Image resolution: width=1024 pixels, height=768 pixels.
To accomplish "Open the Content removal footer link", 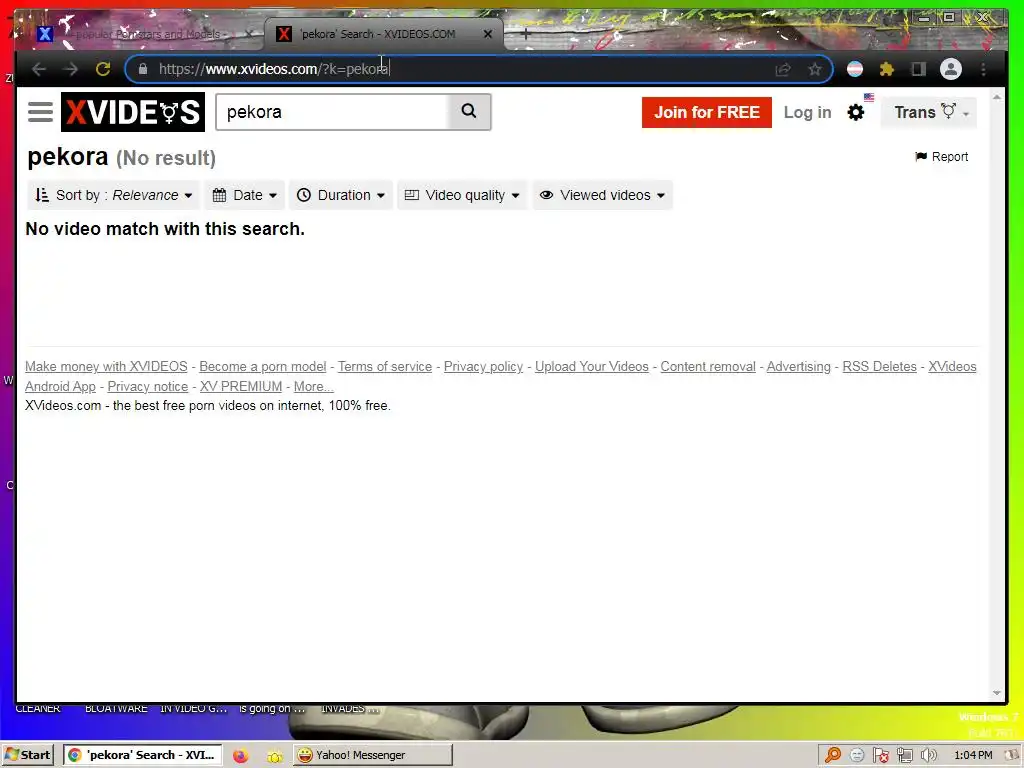I will (x=708, y=366).
